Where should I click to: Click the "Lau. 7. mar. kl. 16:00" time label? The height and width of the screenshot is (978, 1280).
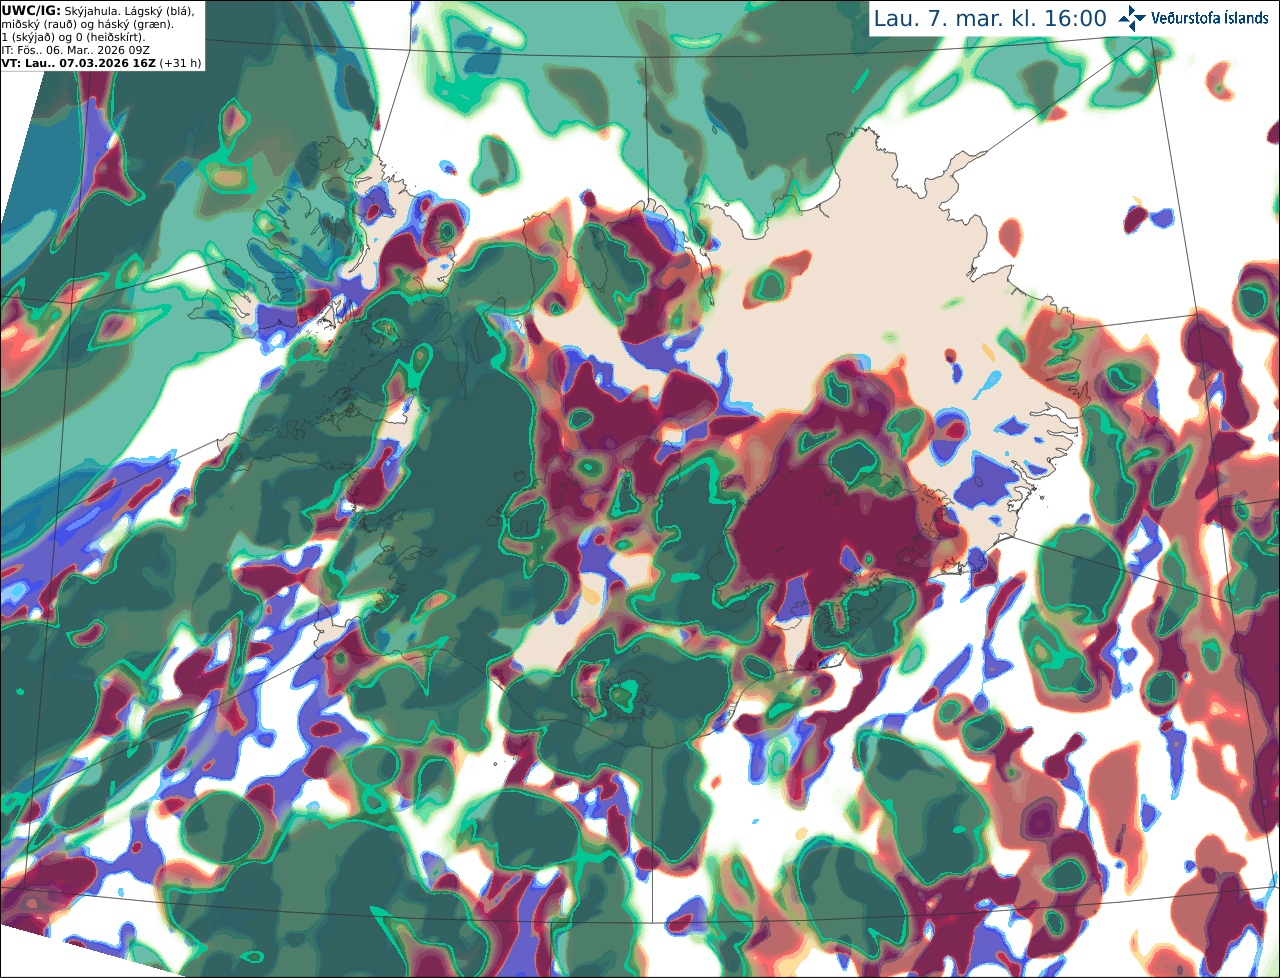coord(990,18)
